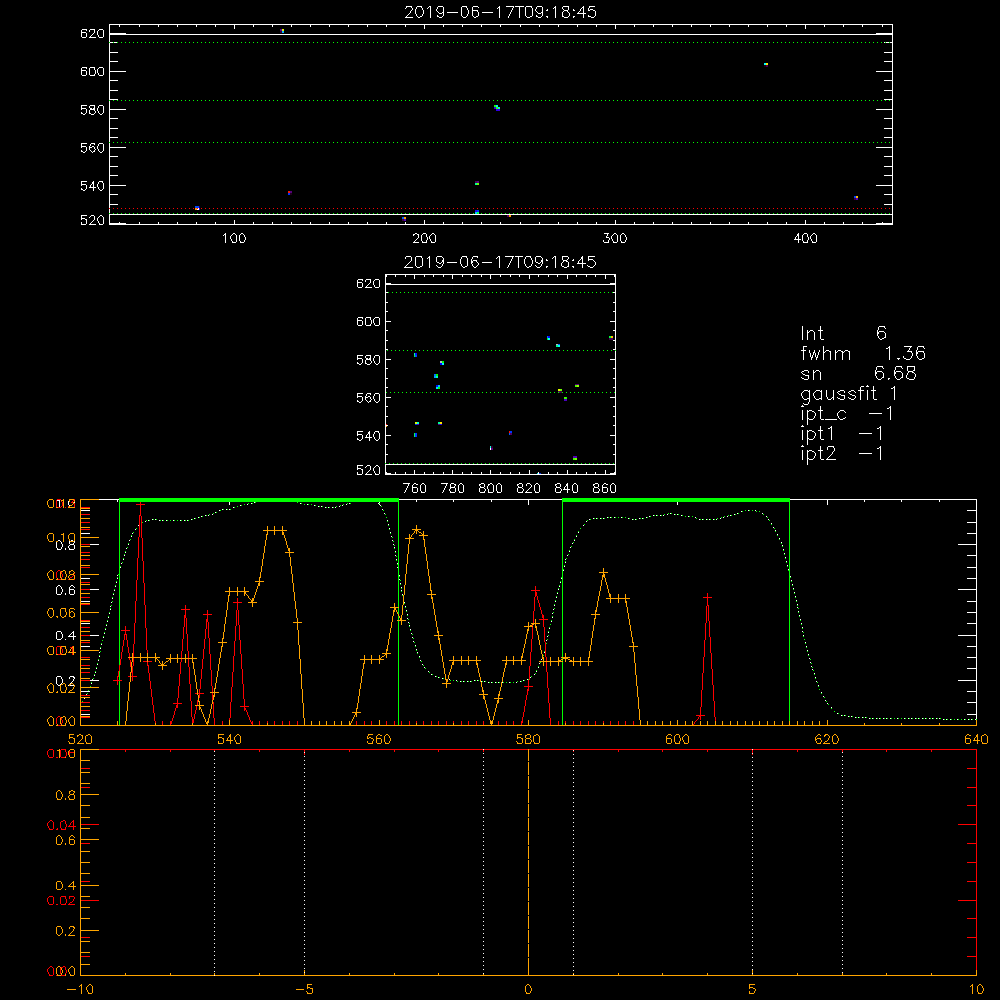Click y-axis label '600' of the small middle plot
The image size is (1000, 1000).
(x=369, y=321)
